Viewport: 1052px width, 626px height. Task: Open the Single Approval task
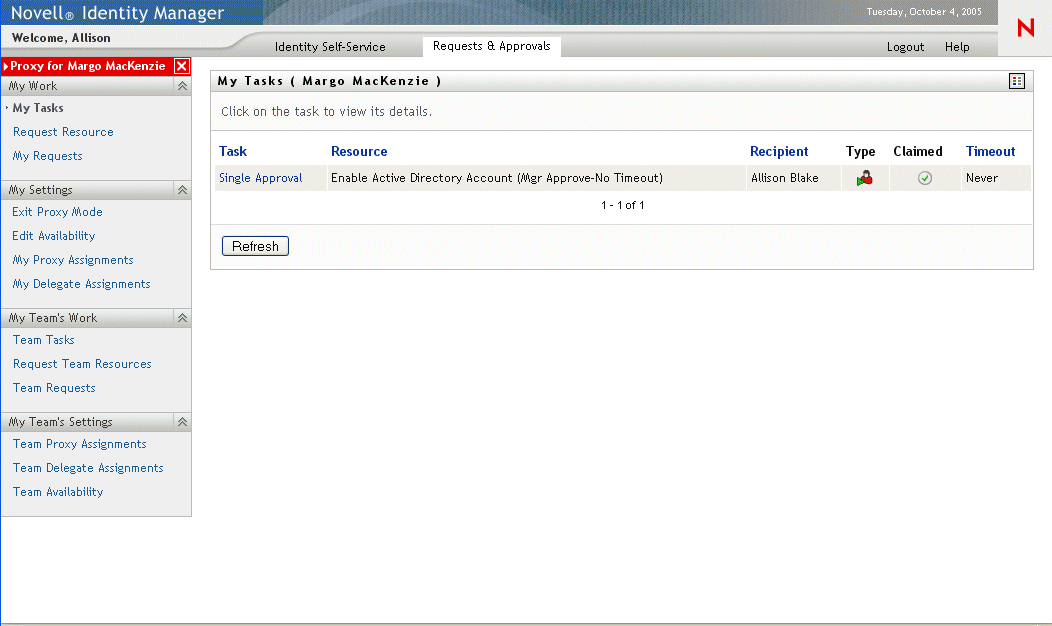coord(260,178)
